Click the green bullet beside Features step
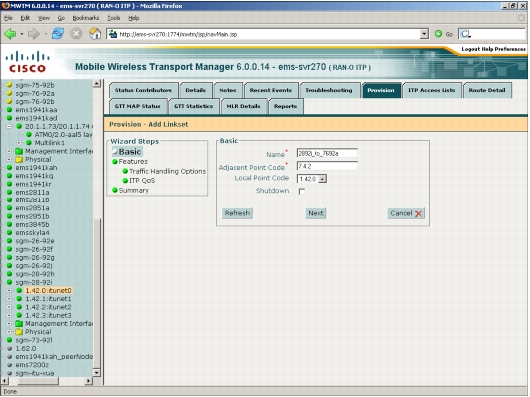 tap(115, 162)
